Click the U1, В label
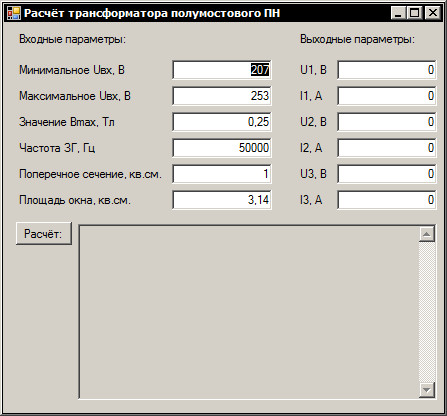Screen dimensions: 447x416 click(313, 70)
